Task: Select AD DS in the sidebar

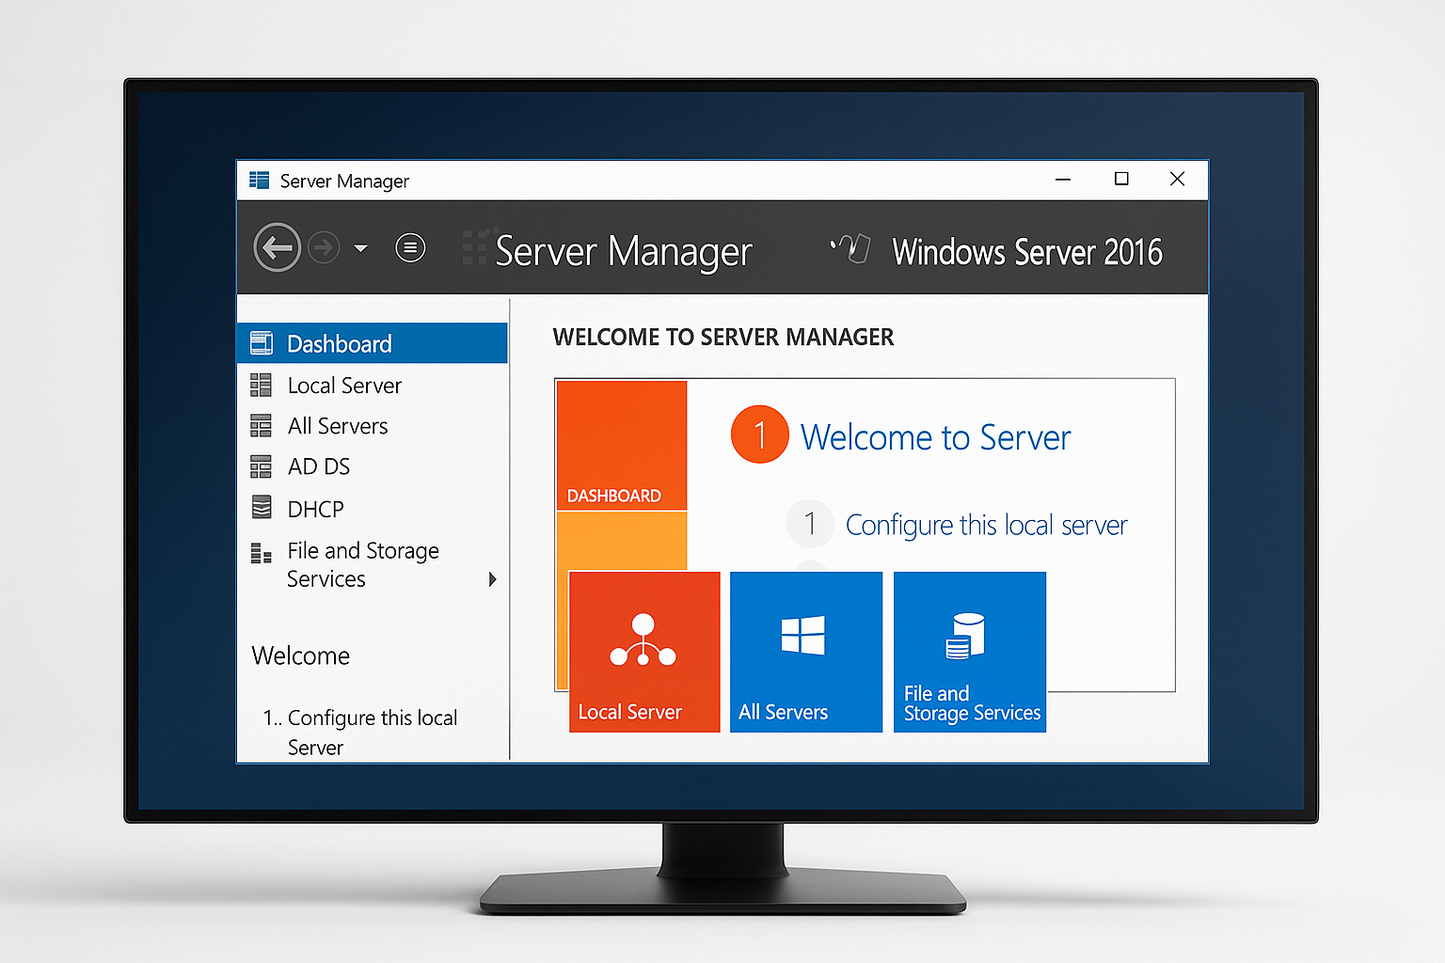Action: [318, 466]
